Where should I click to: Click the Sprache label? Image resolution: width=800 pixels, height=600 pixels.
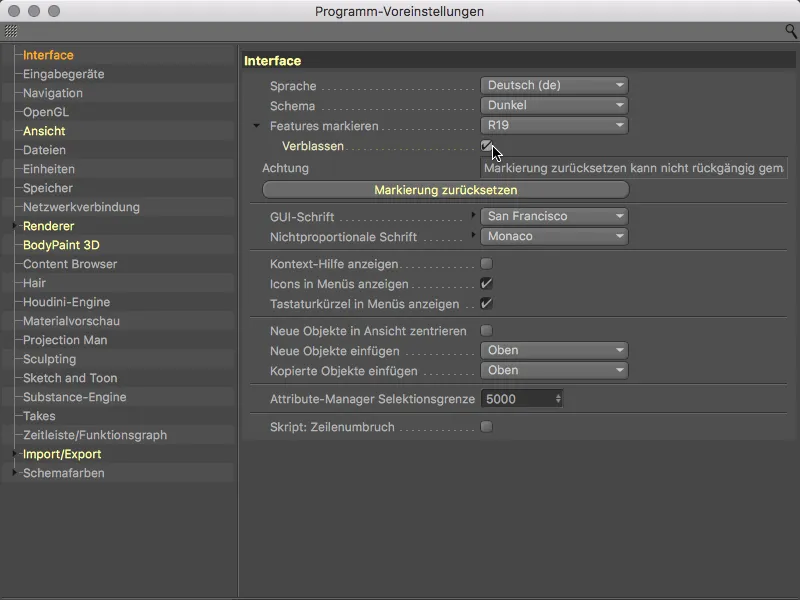293,86
